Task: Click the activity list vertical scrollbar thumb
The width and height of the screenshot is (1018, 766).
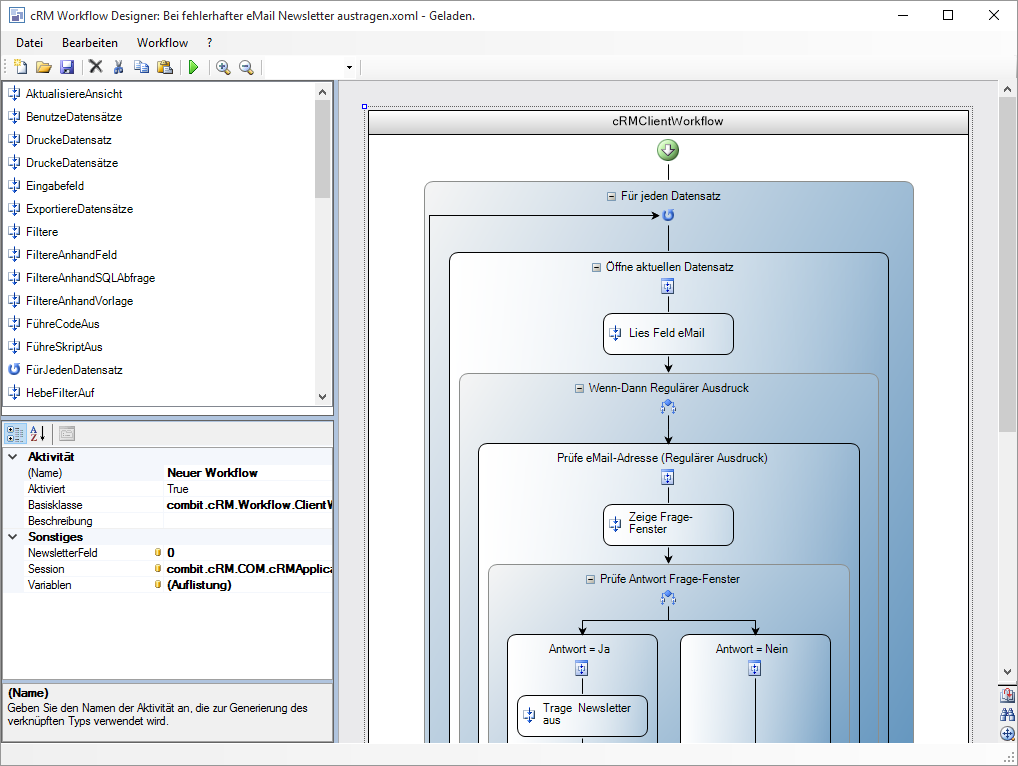Action: 322,148
